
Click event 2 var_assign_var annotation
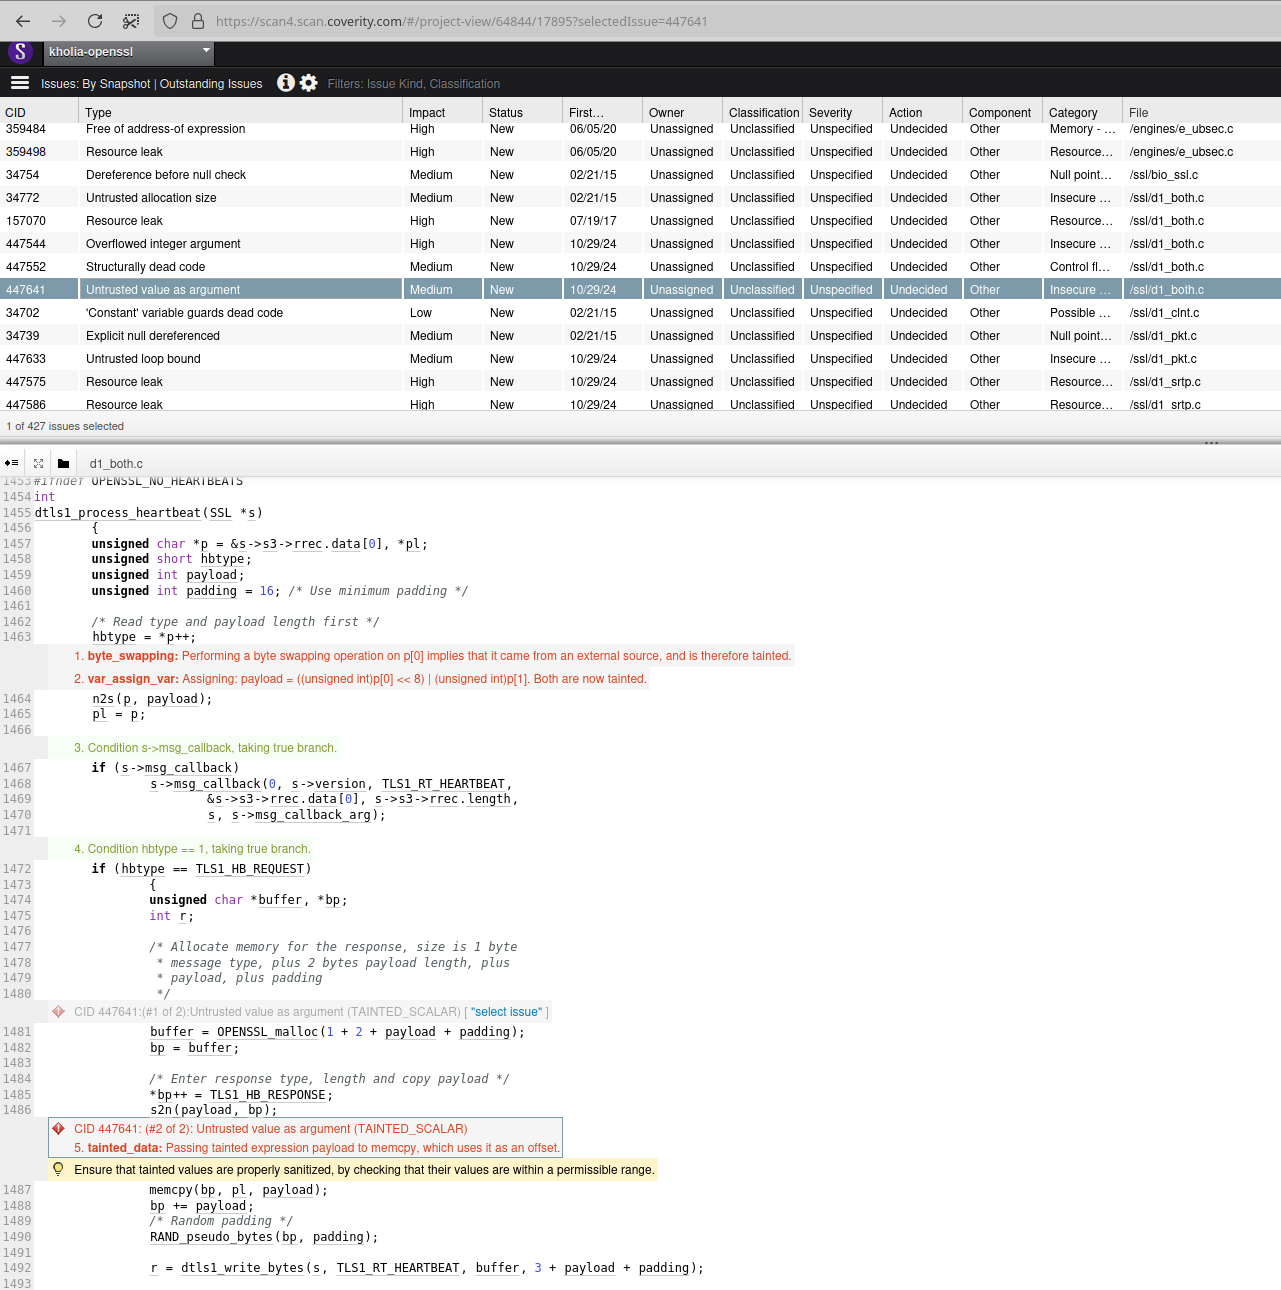(361, 679)
